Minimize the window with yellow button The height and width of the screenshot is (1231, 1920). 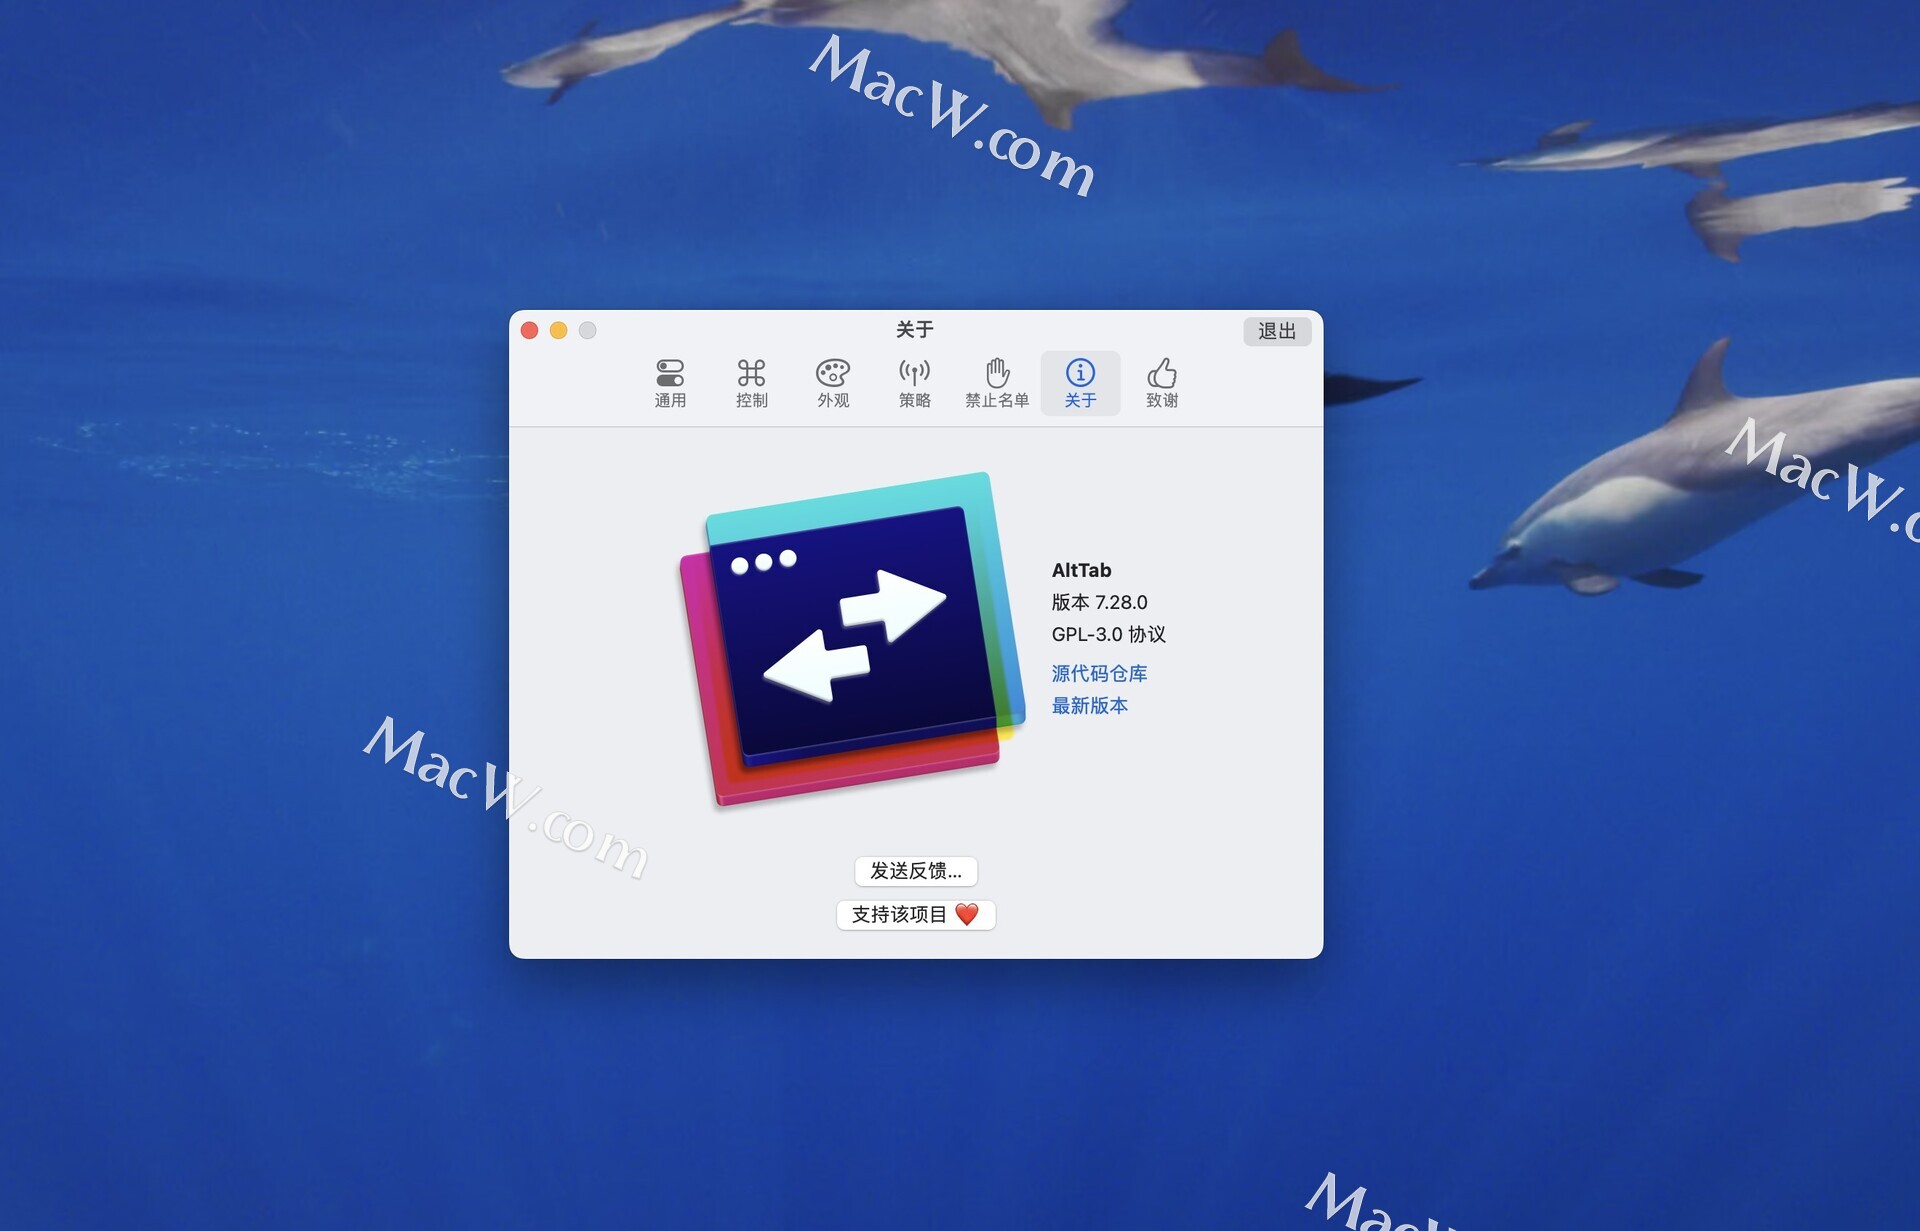coord(559,331)
